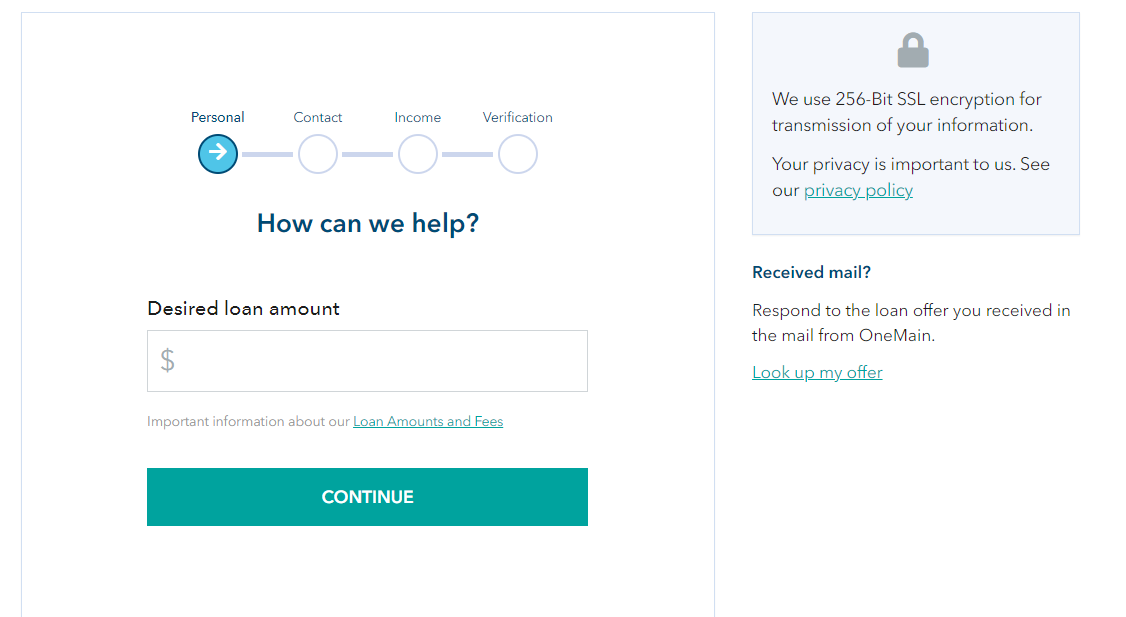
Task: Follow the Look up my offer link
Action: coord(817,372)
